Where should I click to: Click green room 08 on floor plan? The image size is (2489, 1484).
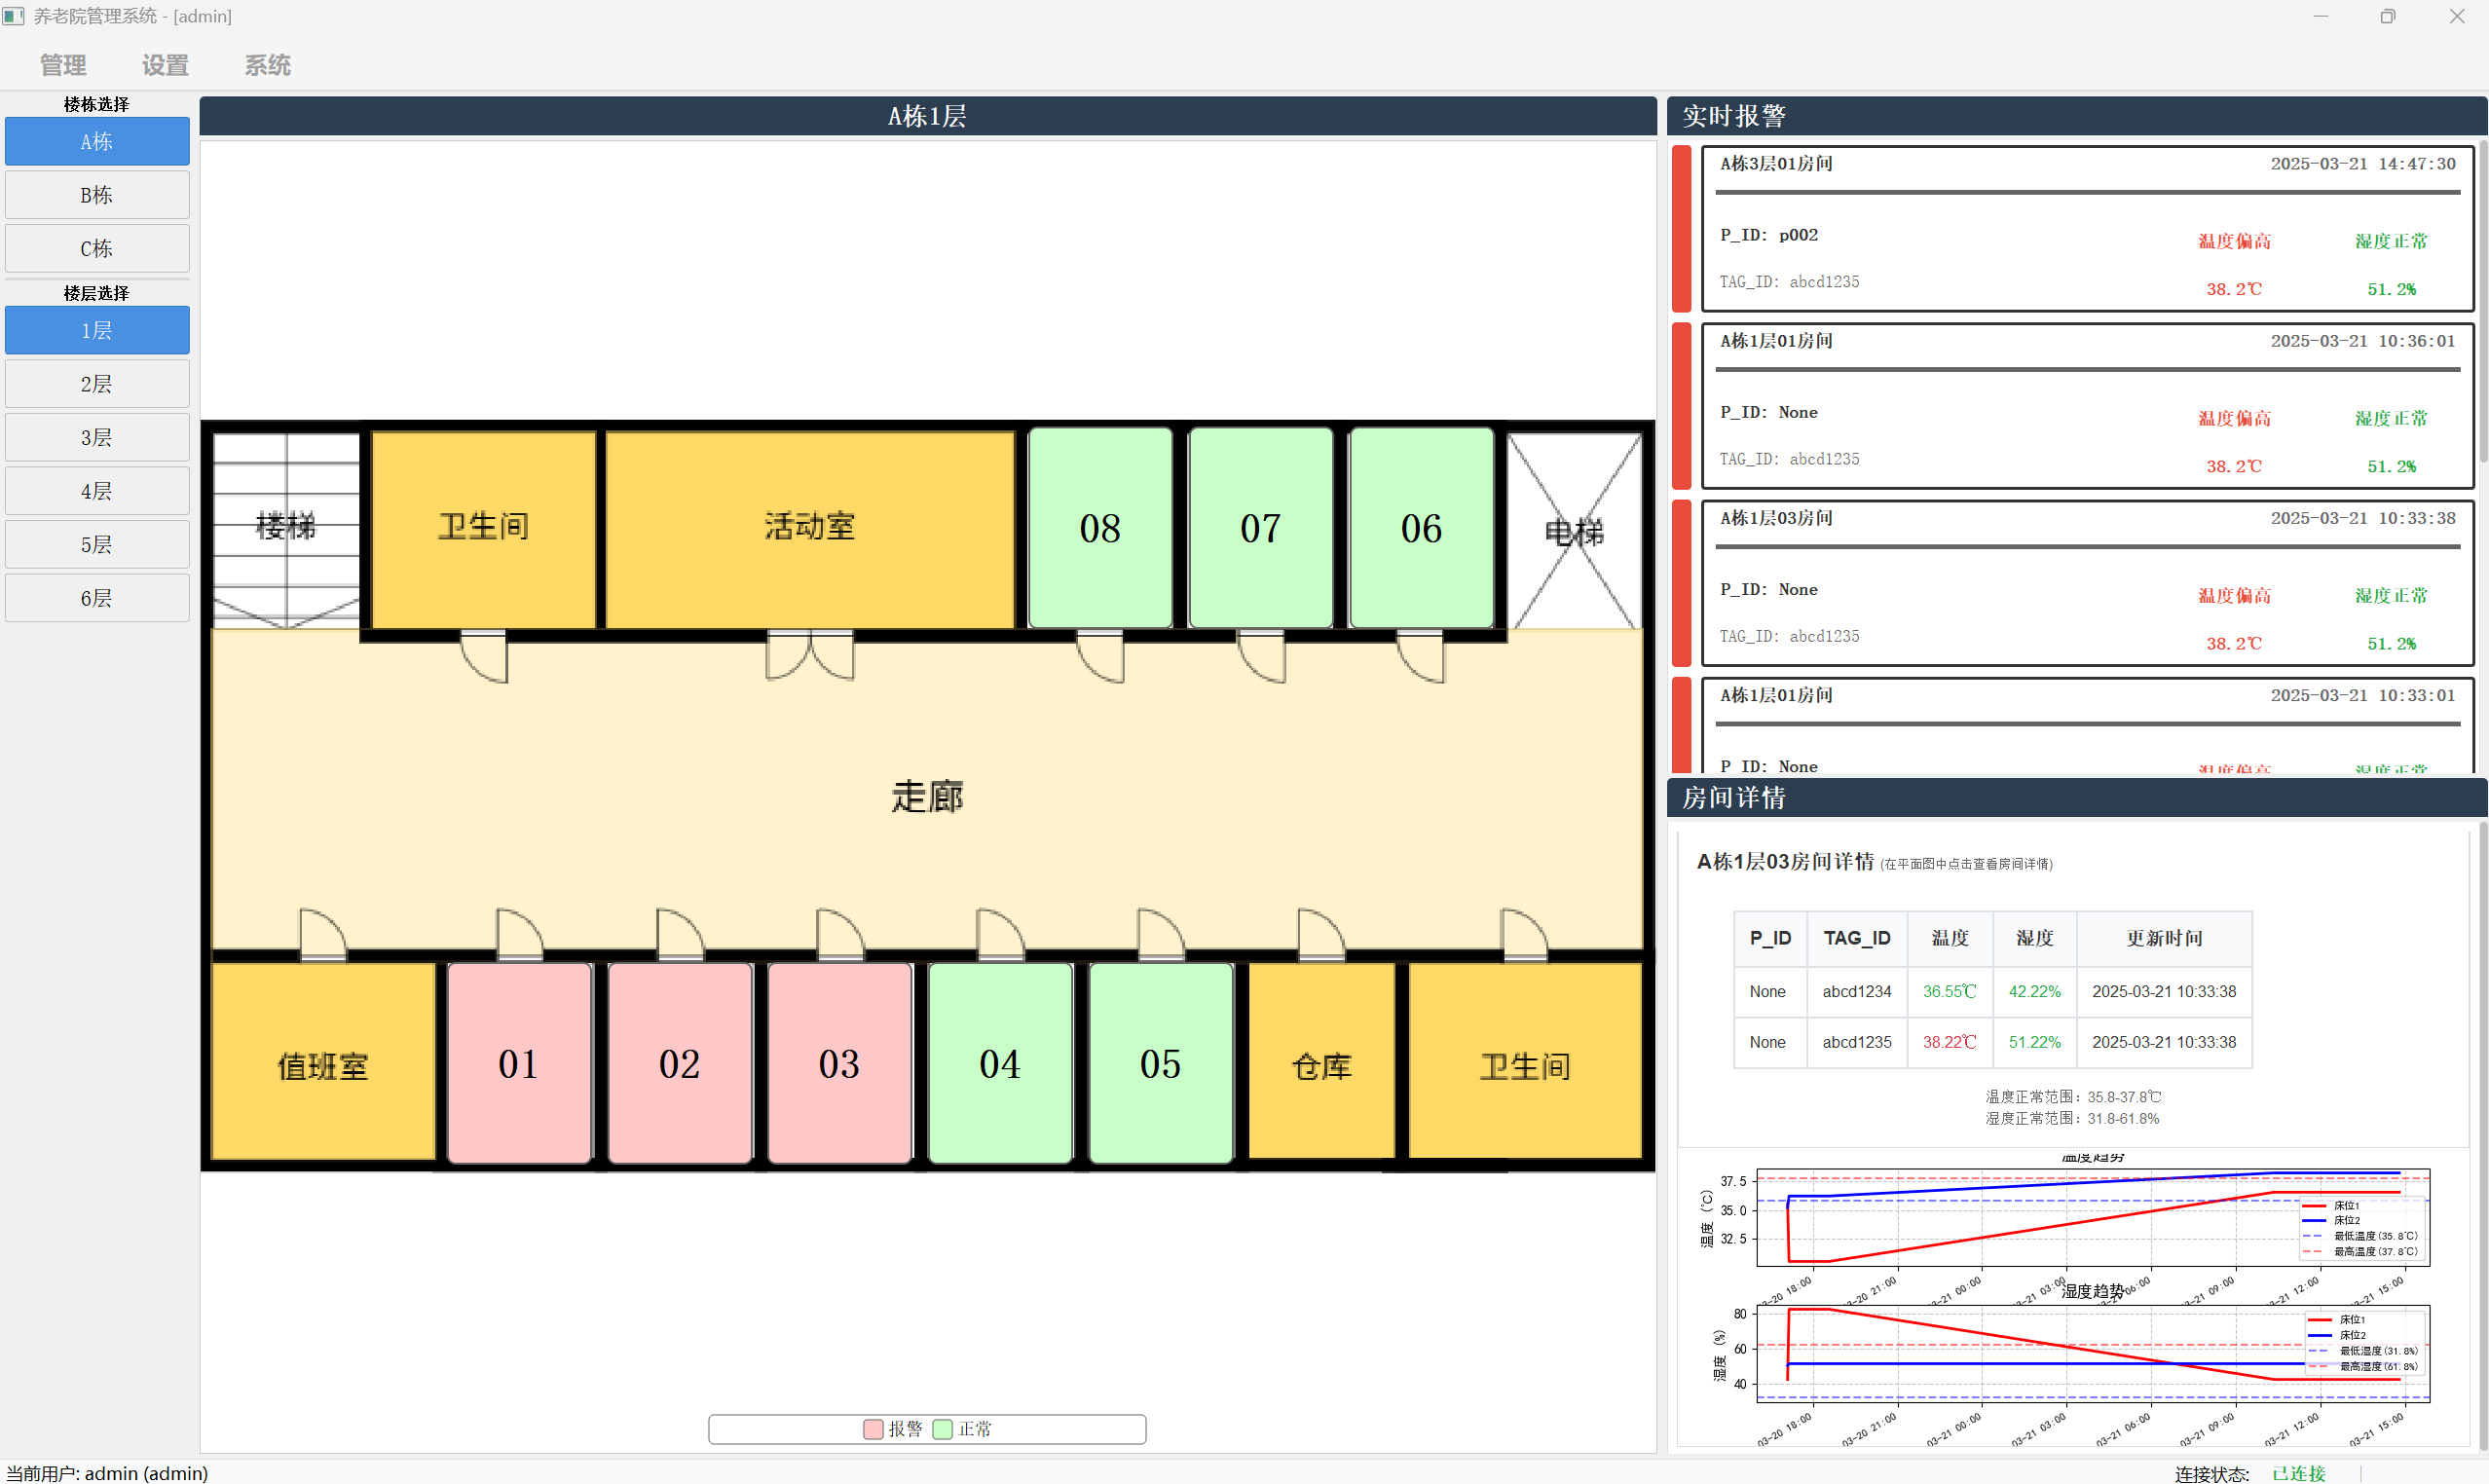pyautogui.click(x=1100, y=528)
